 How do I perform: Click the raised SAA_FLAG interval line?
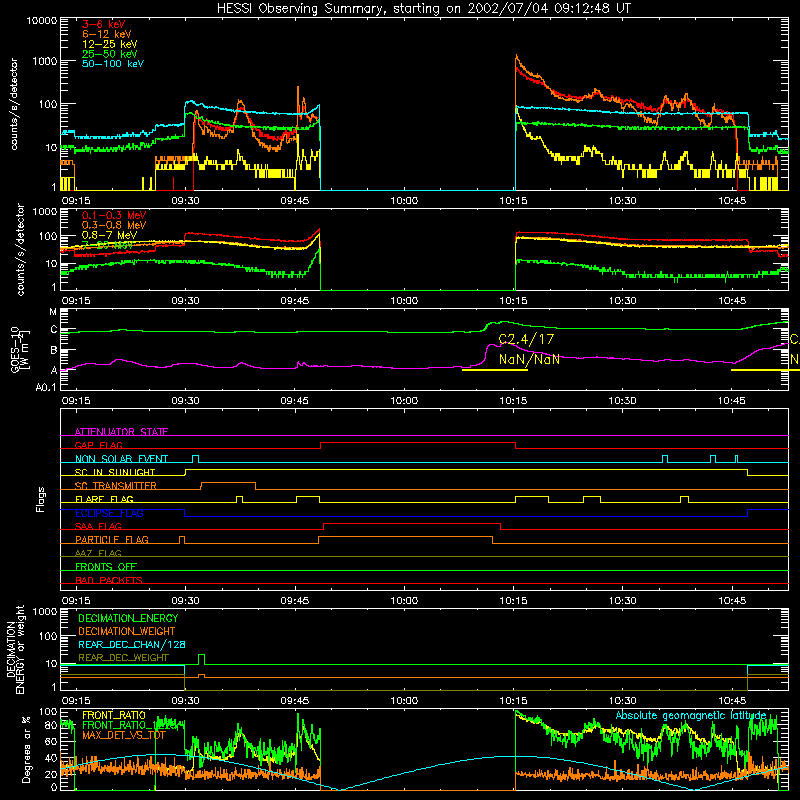point(412,523)
